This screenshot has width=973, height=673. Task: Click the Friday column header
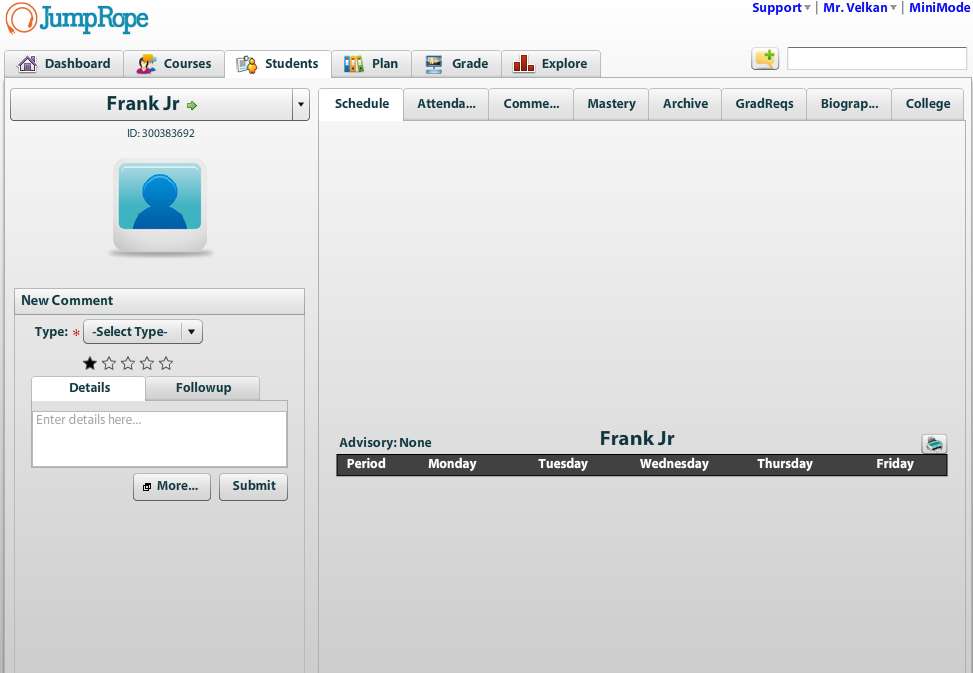[x=894, y=464]
